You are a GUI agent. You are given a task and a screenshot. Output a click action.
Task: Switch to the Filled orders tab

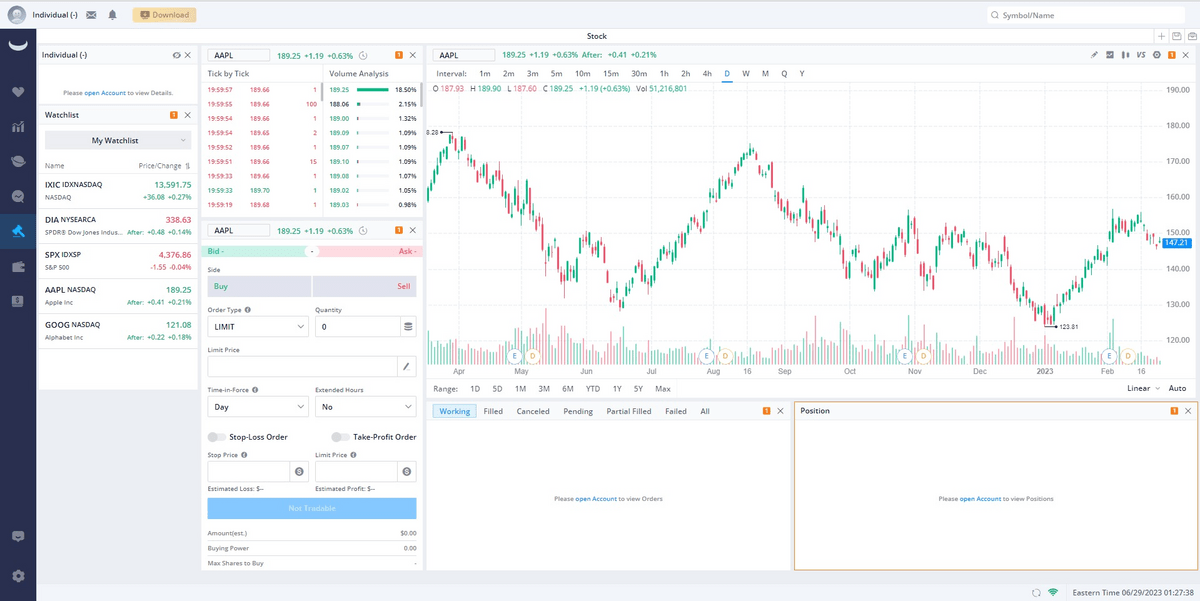pyautogui.click(x=493, y=411)
